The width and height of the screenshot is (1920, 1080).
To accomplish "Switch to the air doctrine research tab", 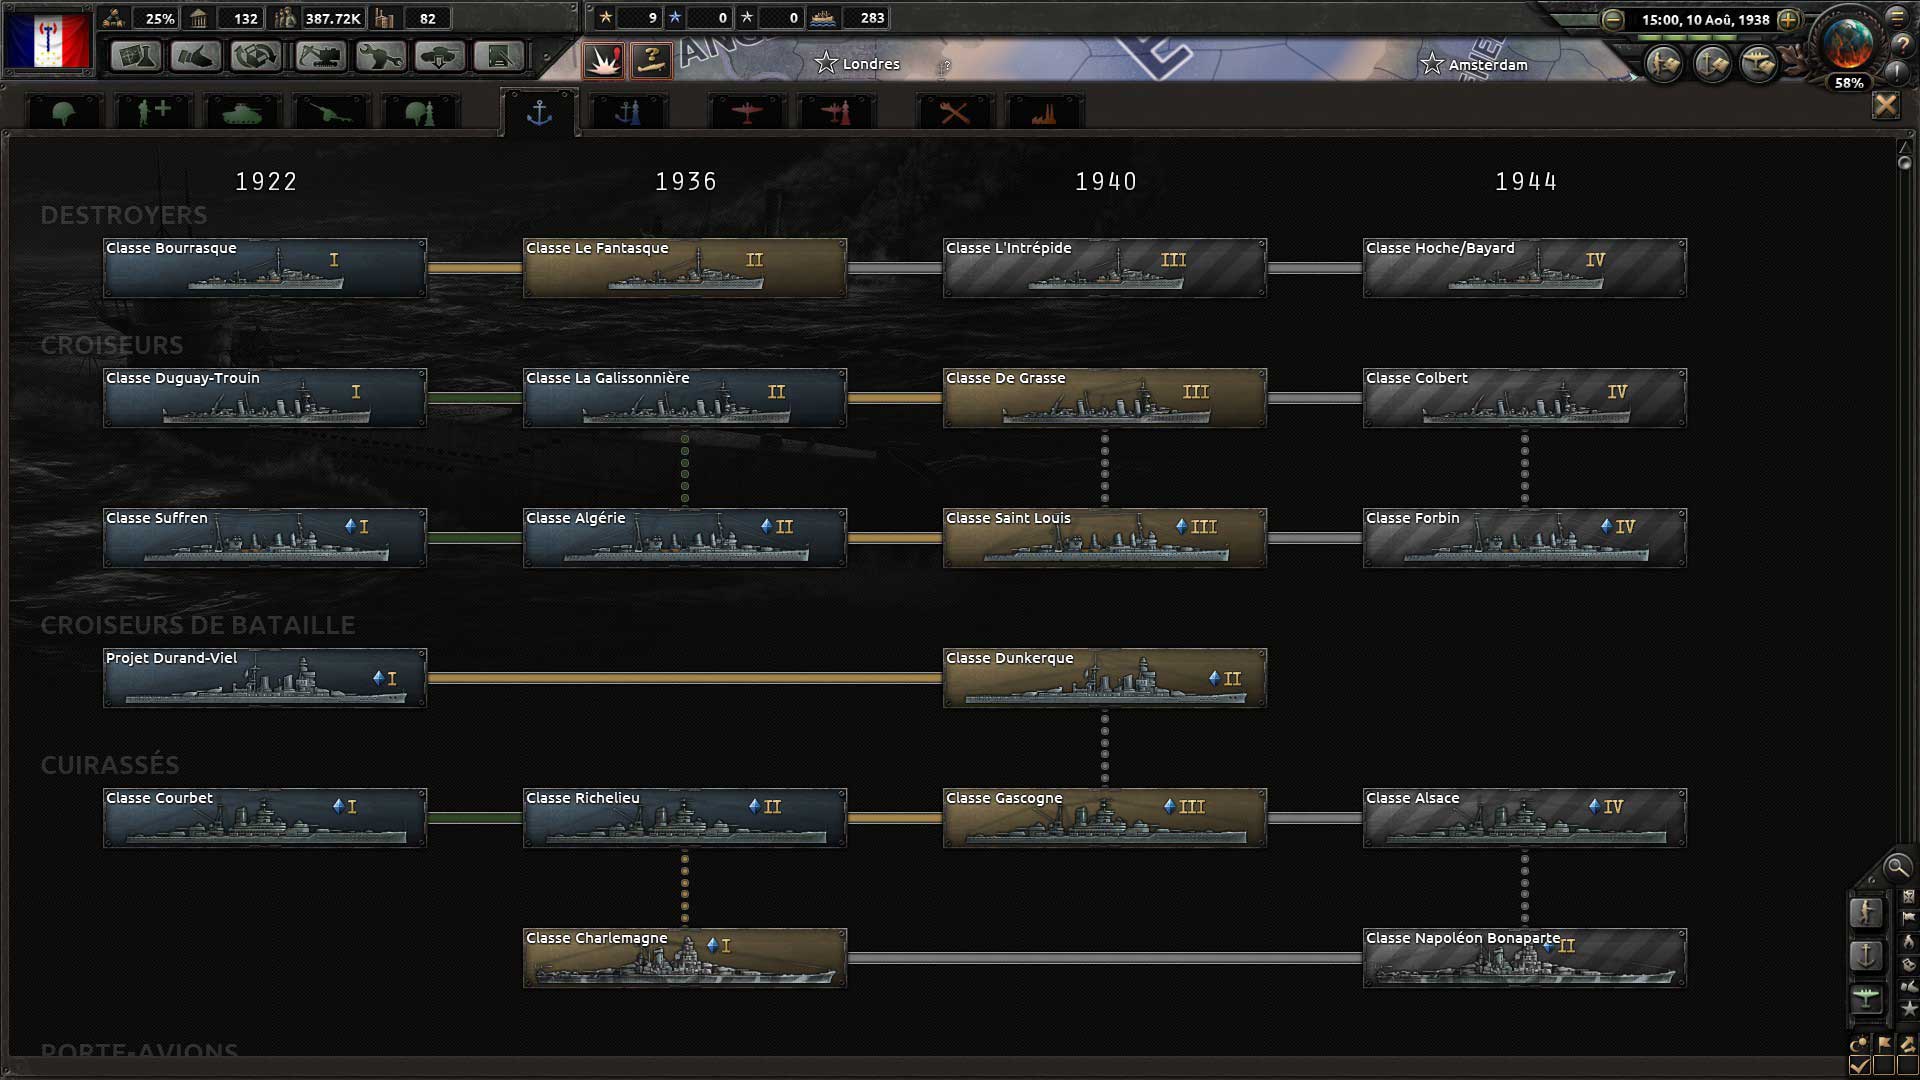I will pos(836,112).
